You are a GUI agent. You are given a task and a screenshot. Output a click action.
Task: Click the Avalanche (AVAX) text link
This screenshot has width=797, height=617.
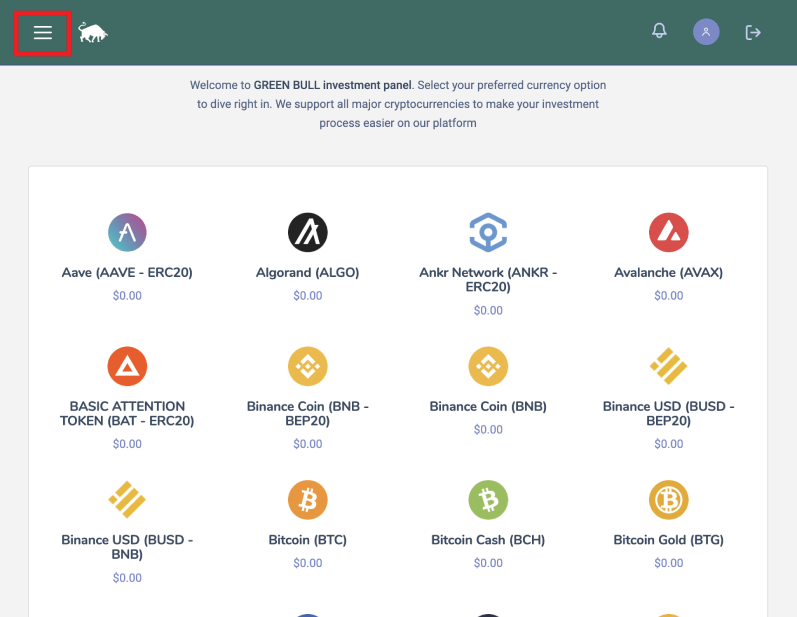668,273
